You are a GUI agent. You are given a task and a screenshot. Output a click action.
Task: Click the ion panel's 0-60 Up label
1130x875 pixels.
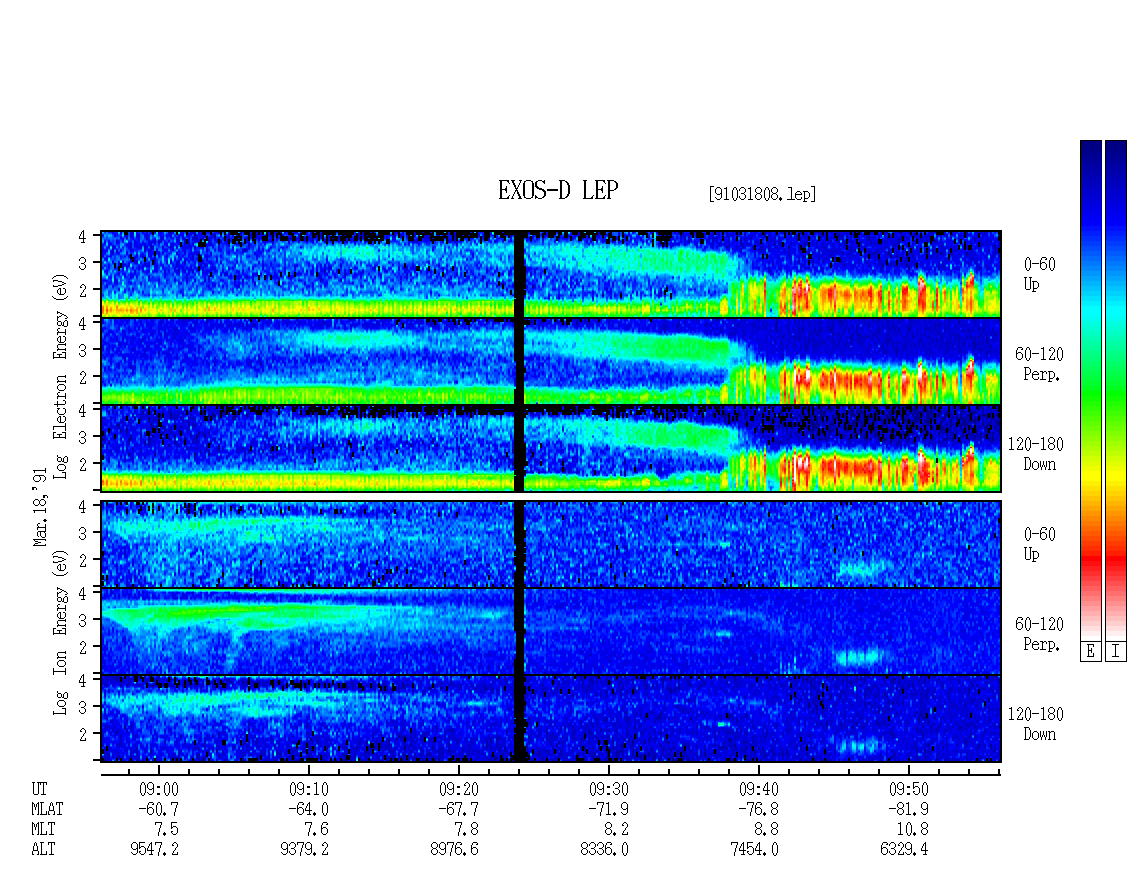pyautogui.click(x=1039, y=544)
